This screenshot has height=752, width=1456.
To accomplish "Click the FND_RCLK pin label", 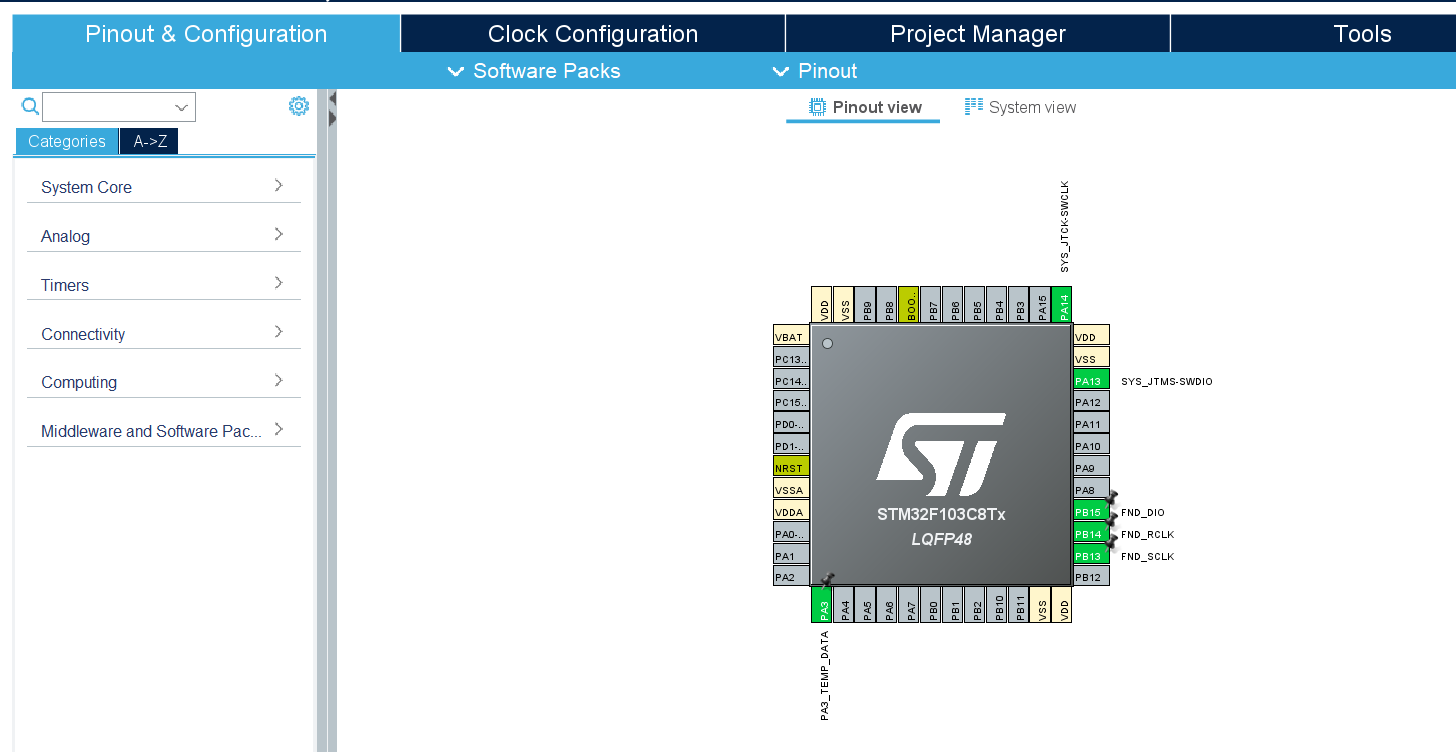I will click(1147, 535).
